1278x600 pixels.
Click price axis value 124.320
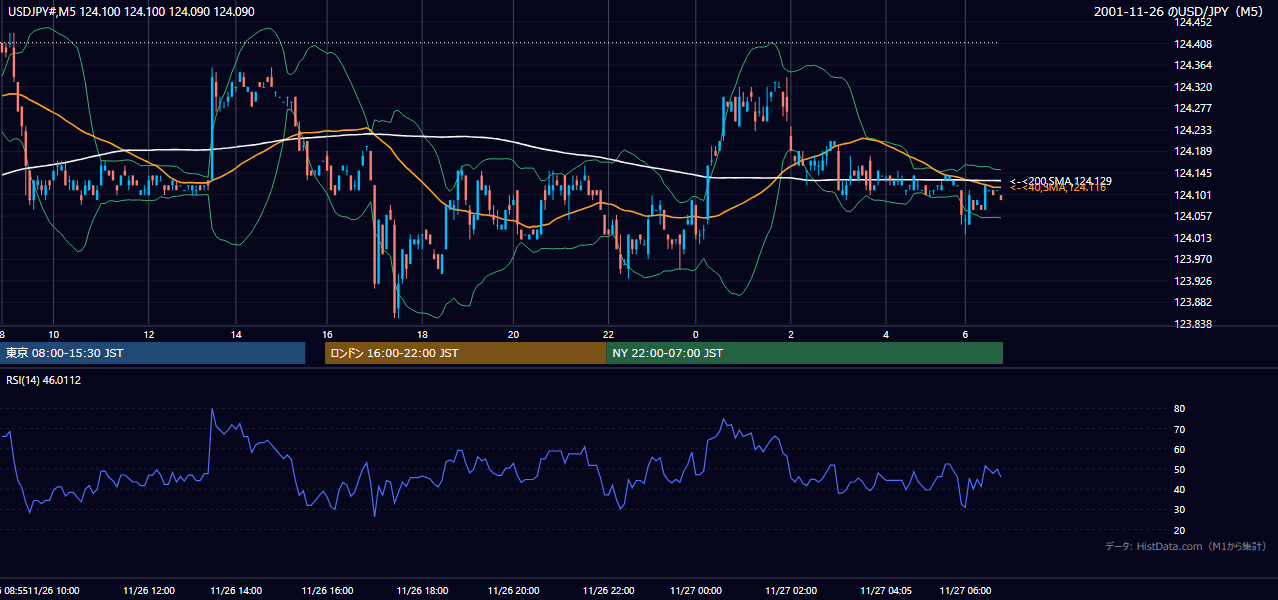tap(1193, 87)
